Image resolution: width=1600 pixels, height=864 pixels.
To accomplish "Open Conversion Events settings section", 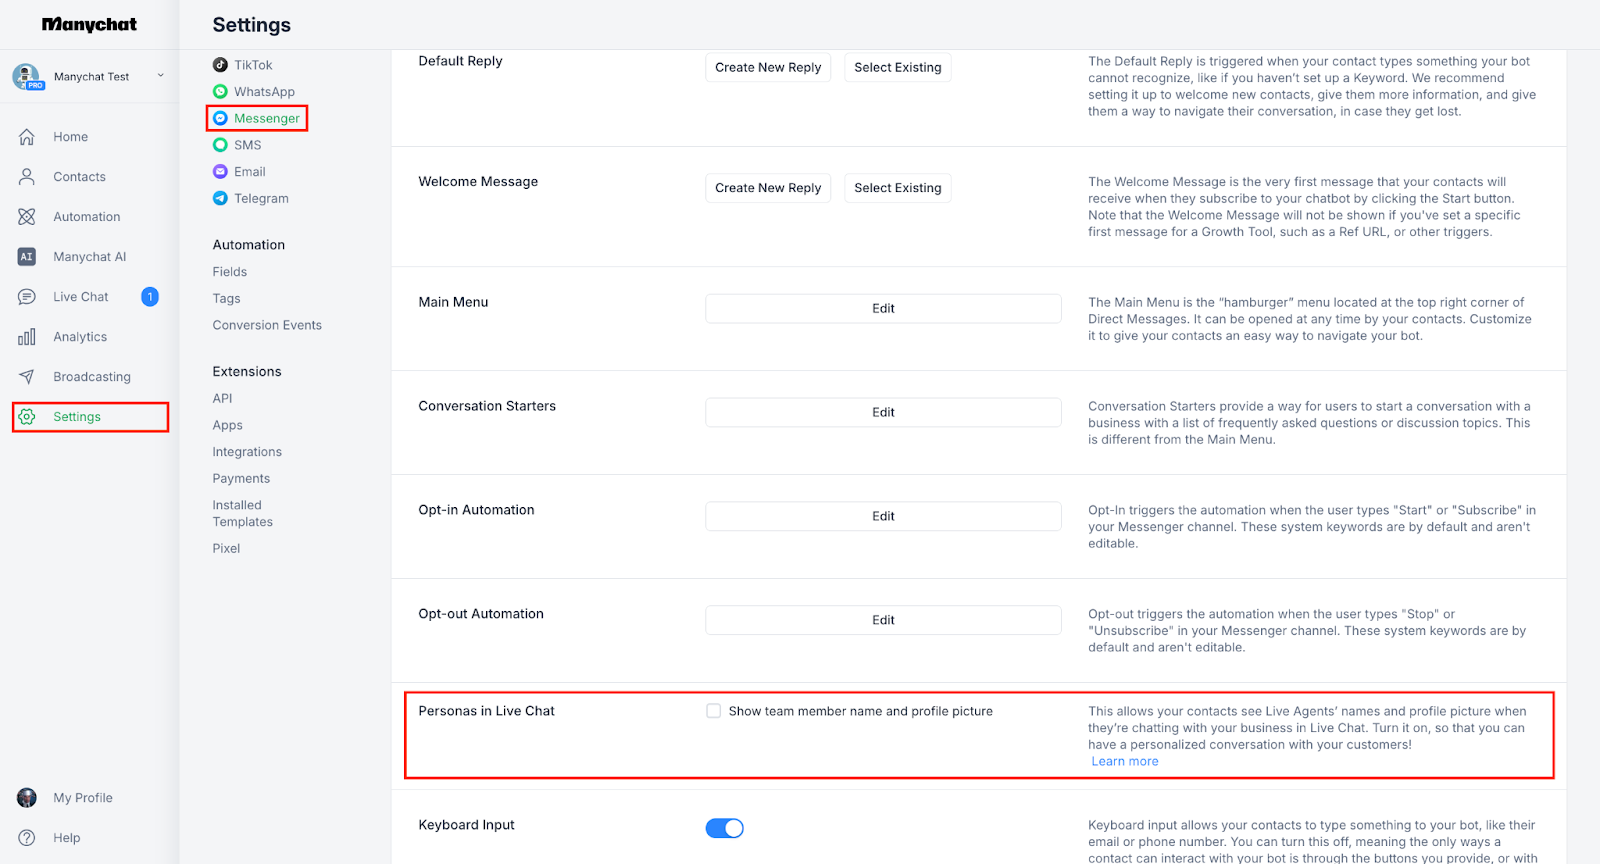I will pyautogui.click(x=267, y=325).
